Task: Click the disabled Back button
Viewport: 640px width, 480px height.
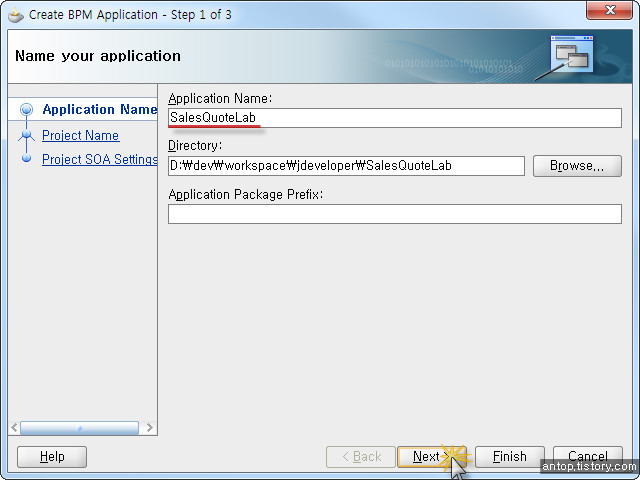Action: 361,456
